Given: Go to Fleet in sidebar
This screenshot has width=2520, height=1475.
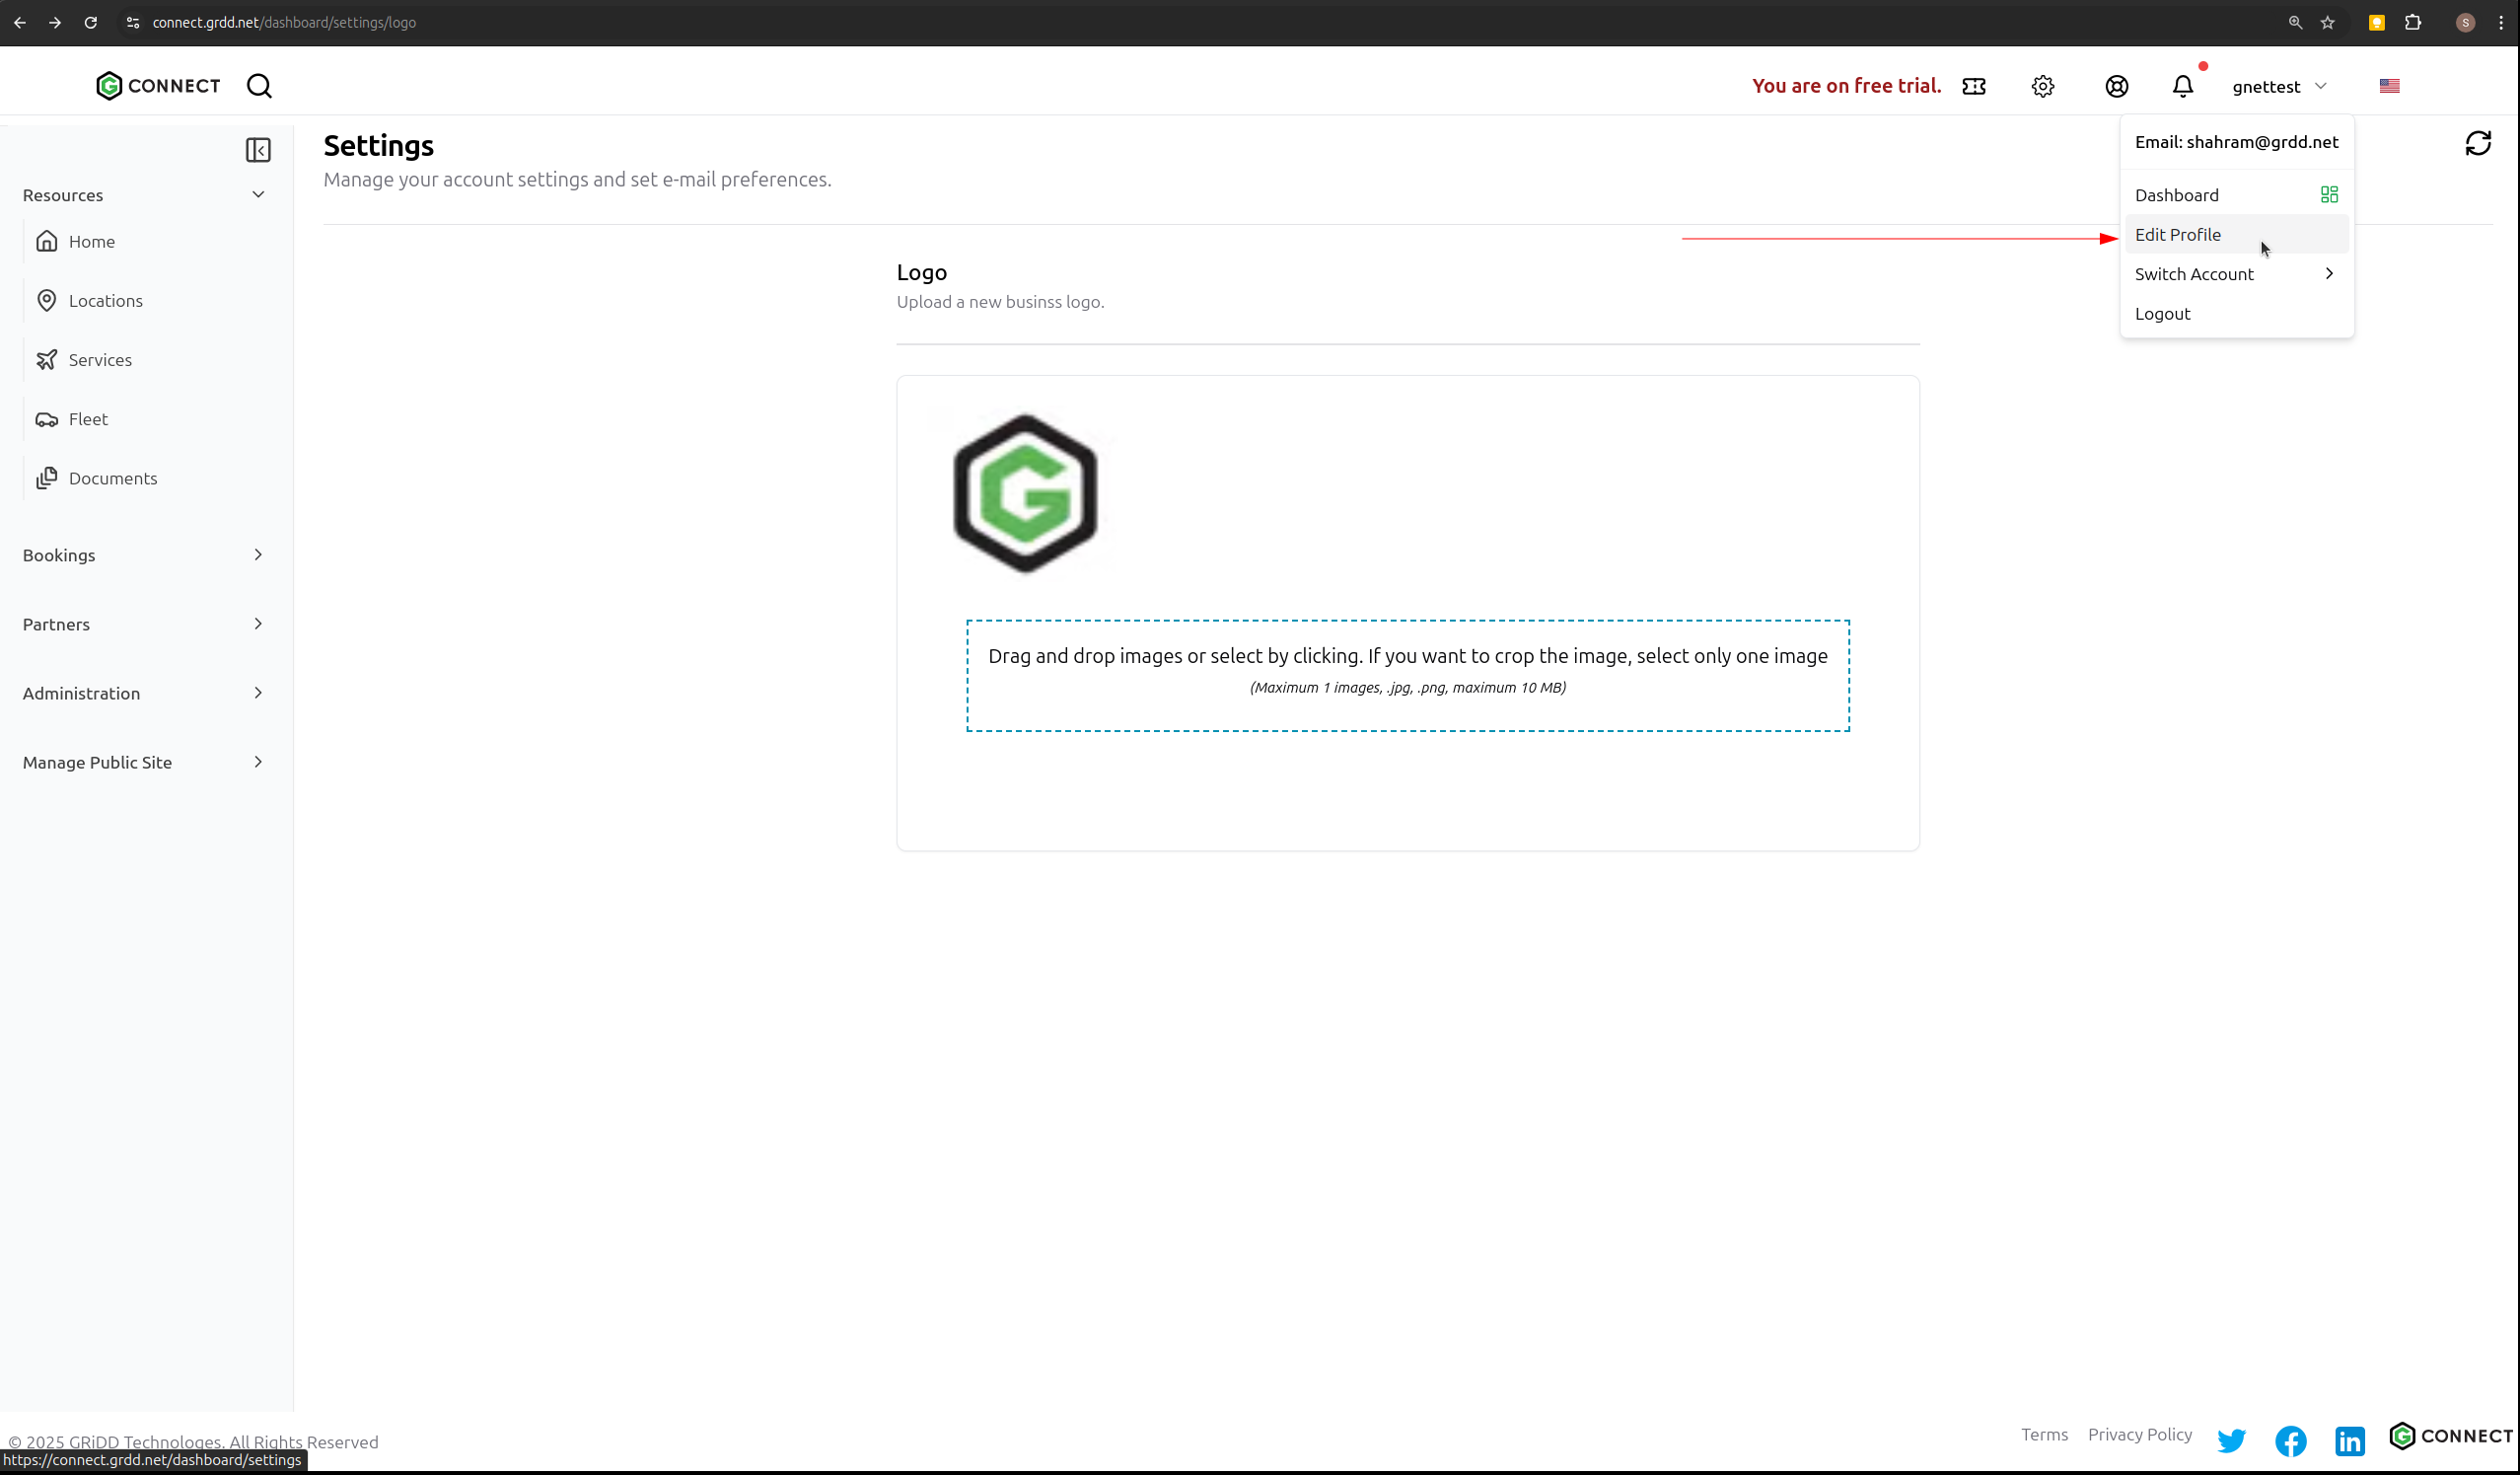Looking at the screenshot, I should pyautogui.click(x=88, y=419).
